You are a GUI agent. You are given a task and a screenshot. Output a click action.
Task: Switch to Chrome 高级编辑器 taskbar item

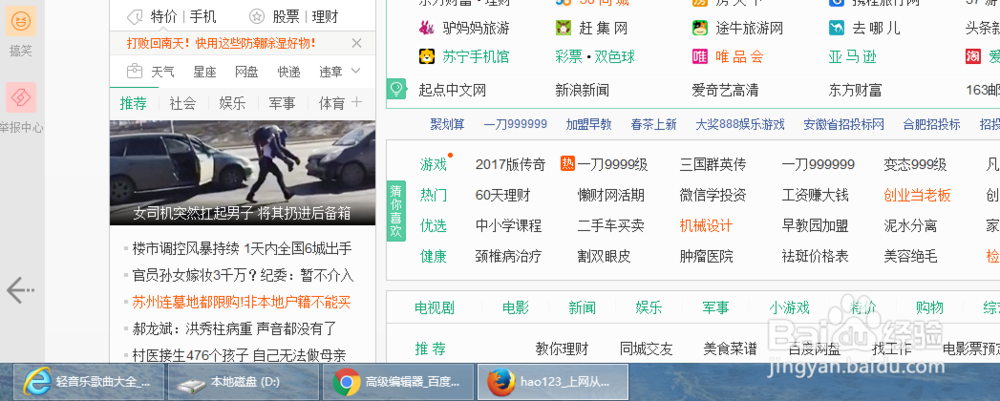point(399,383)
